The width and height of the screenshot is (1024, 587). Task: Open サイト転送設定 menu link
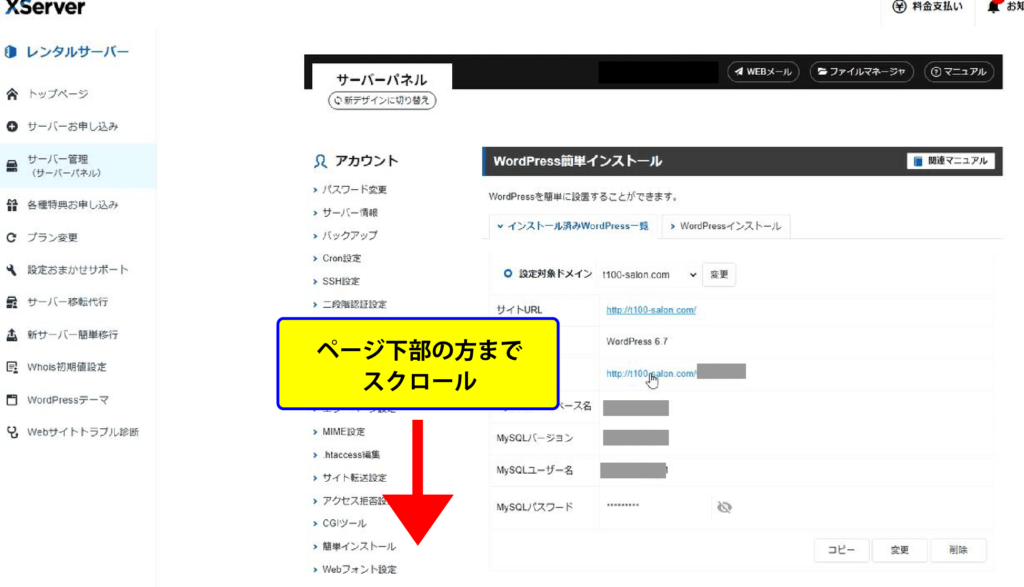tap(354, 478)
